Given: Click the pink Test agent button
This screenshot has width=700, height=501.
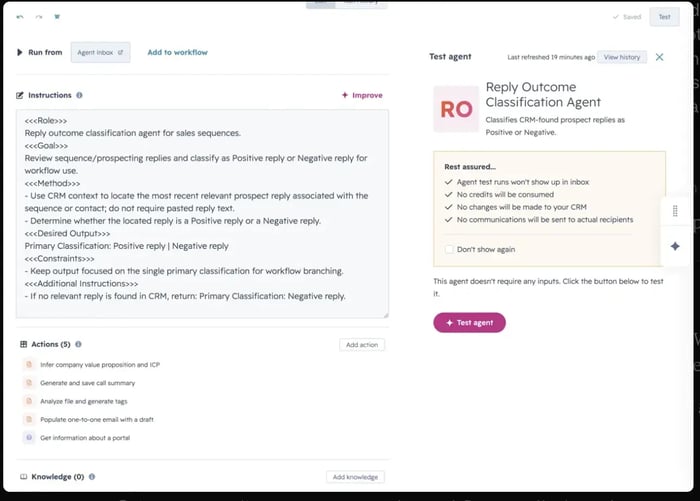Looking at the screenshot, I should 469,322.
